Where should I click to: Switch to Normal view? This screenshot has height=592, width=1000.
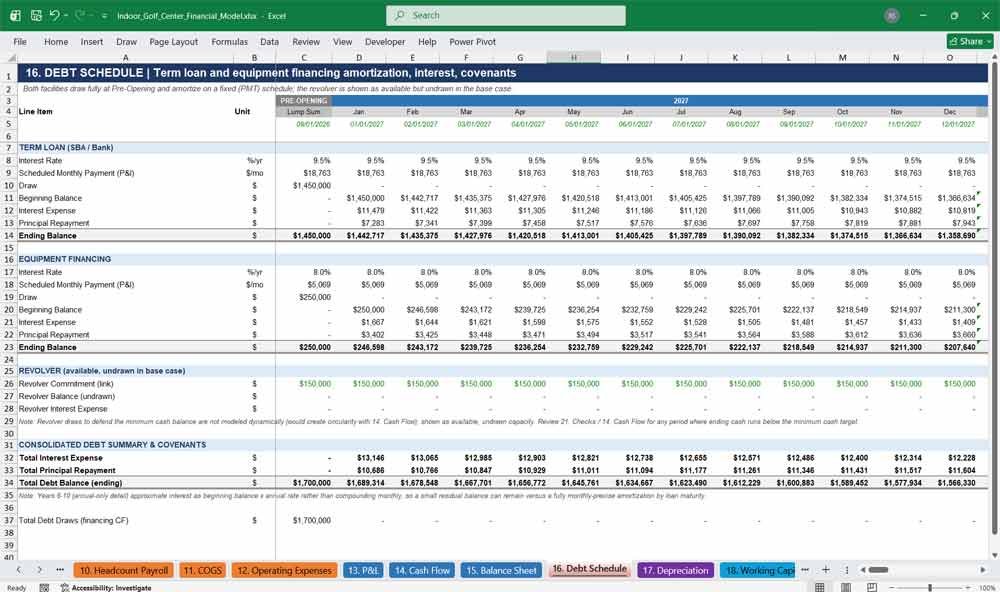tap(820, 587)
